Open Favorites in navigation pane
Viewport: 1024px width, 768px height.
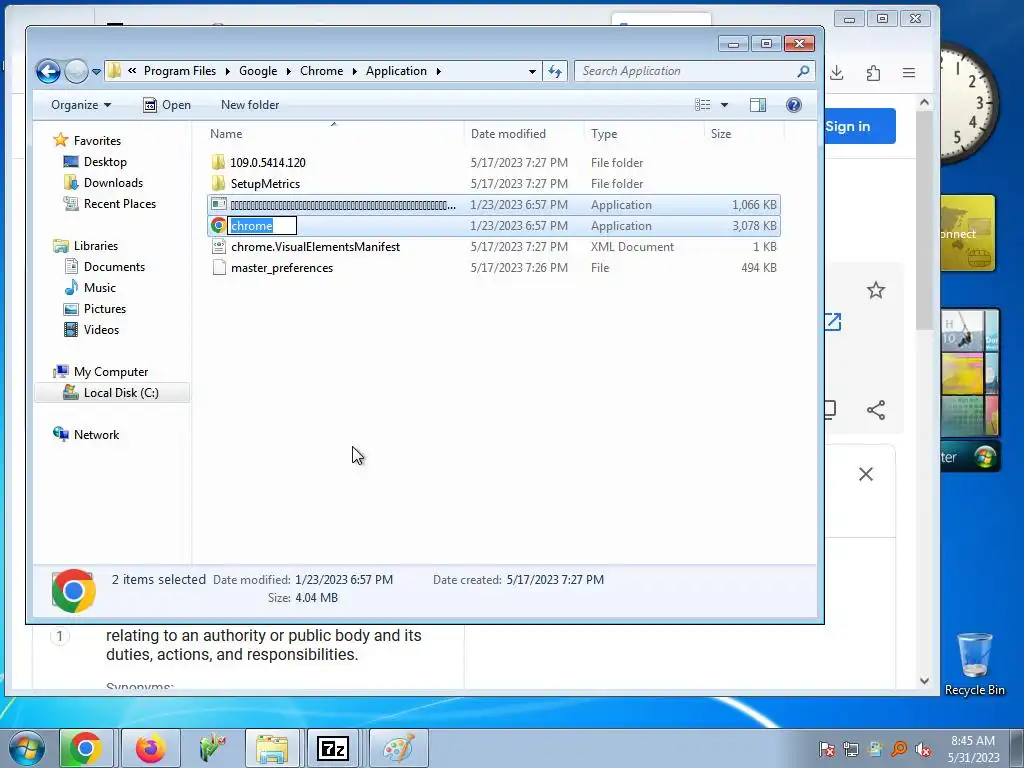(97, 140)
